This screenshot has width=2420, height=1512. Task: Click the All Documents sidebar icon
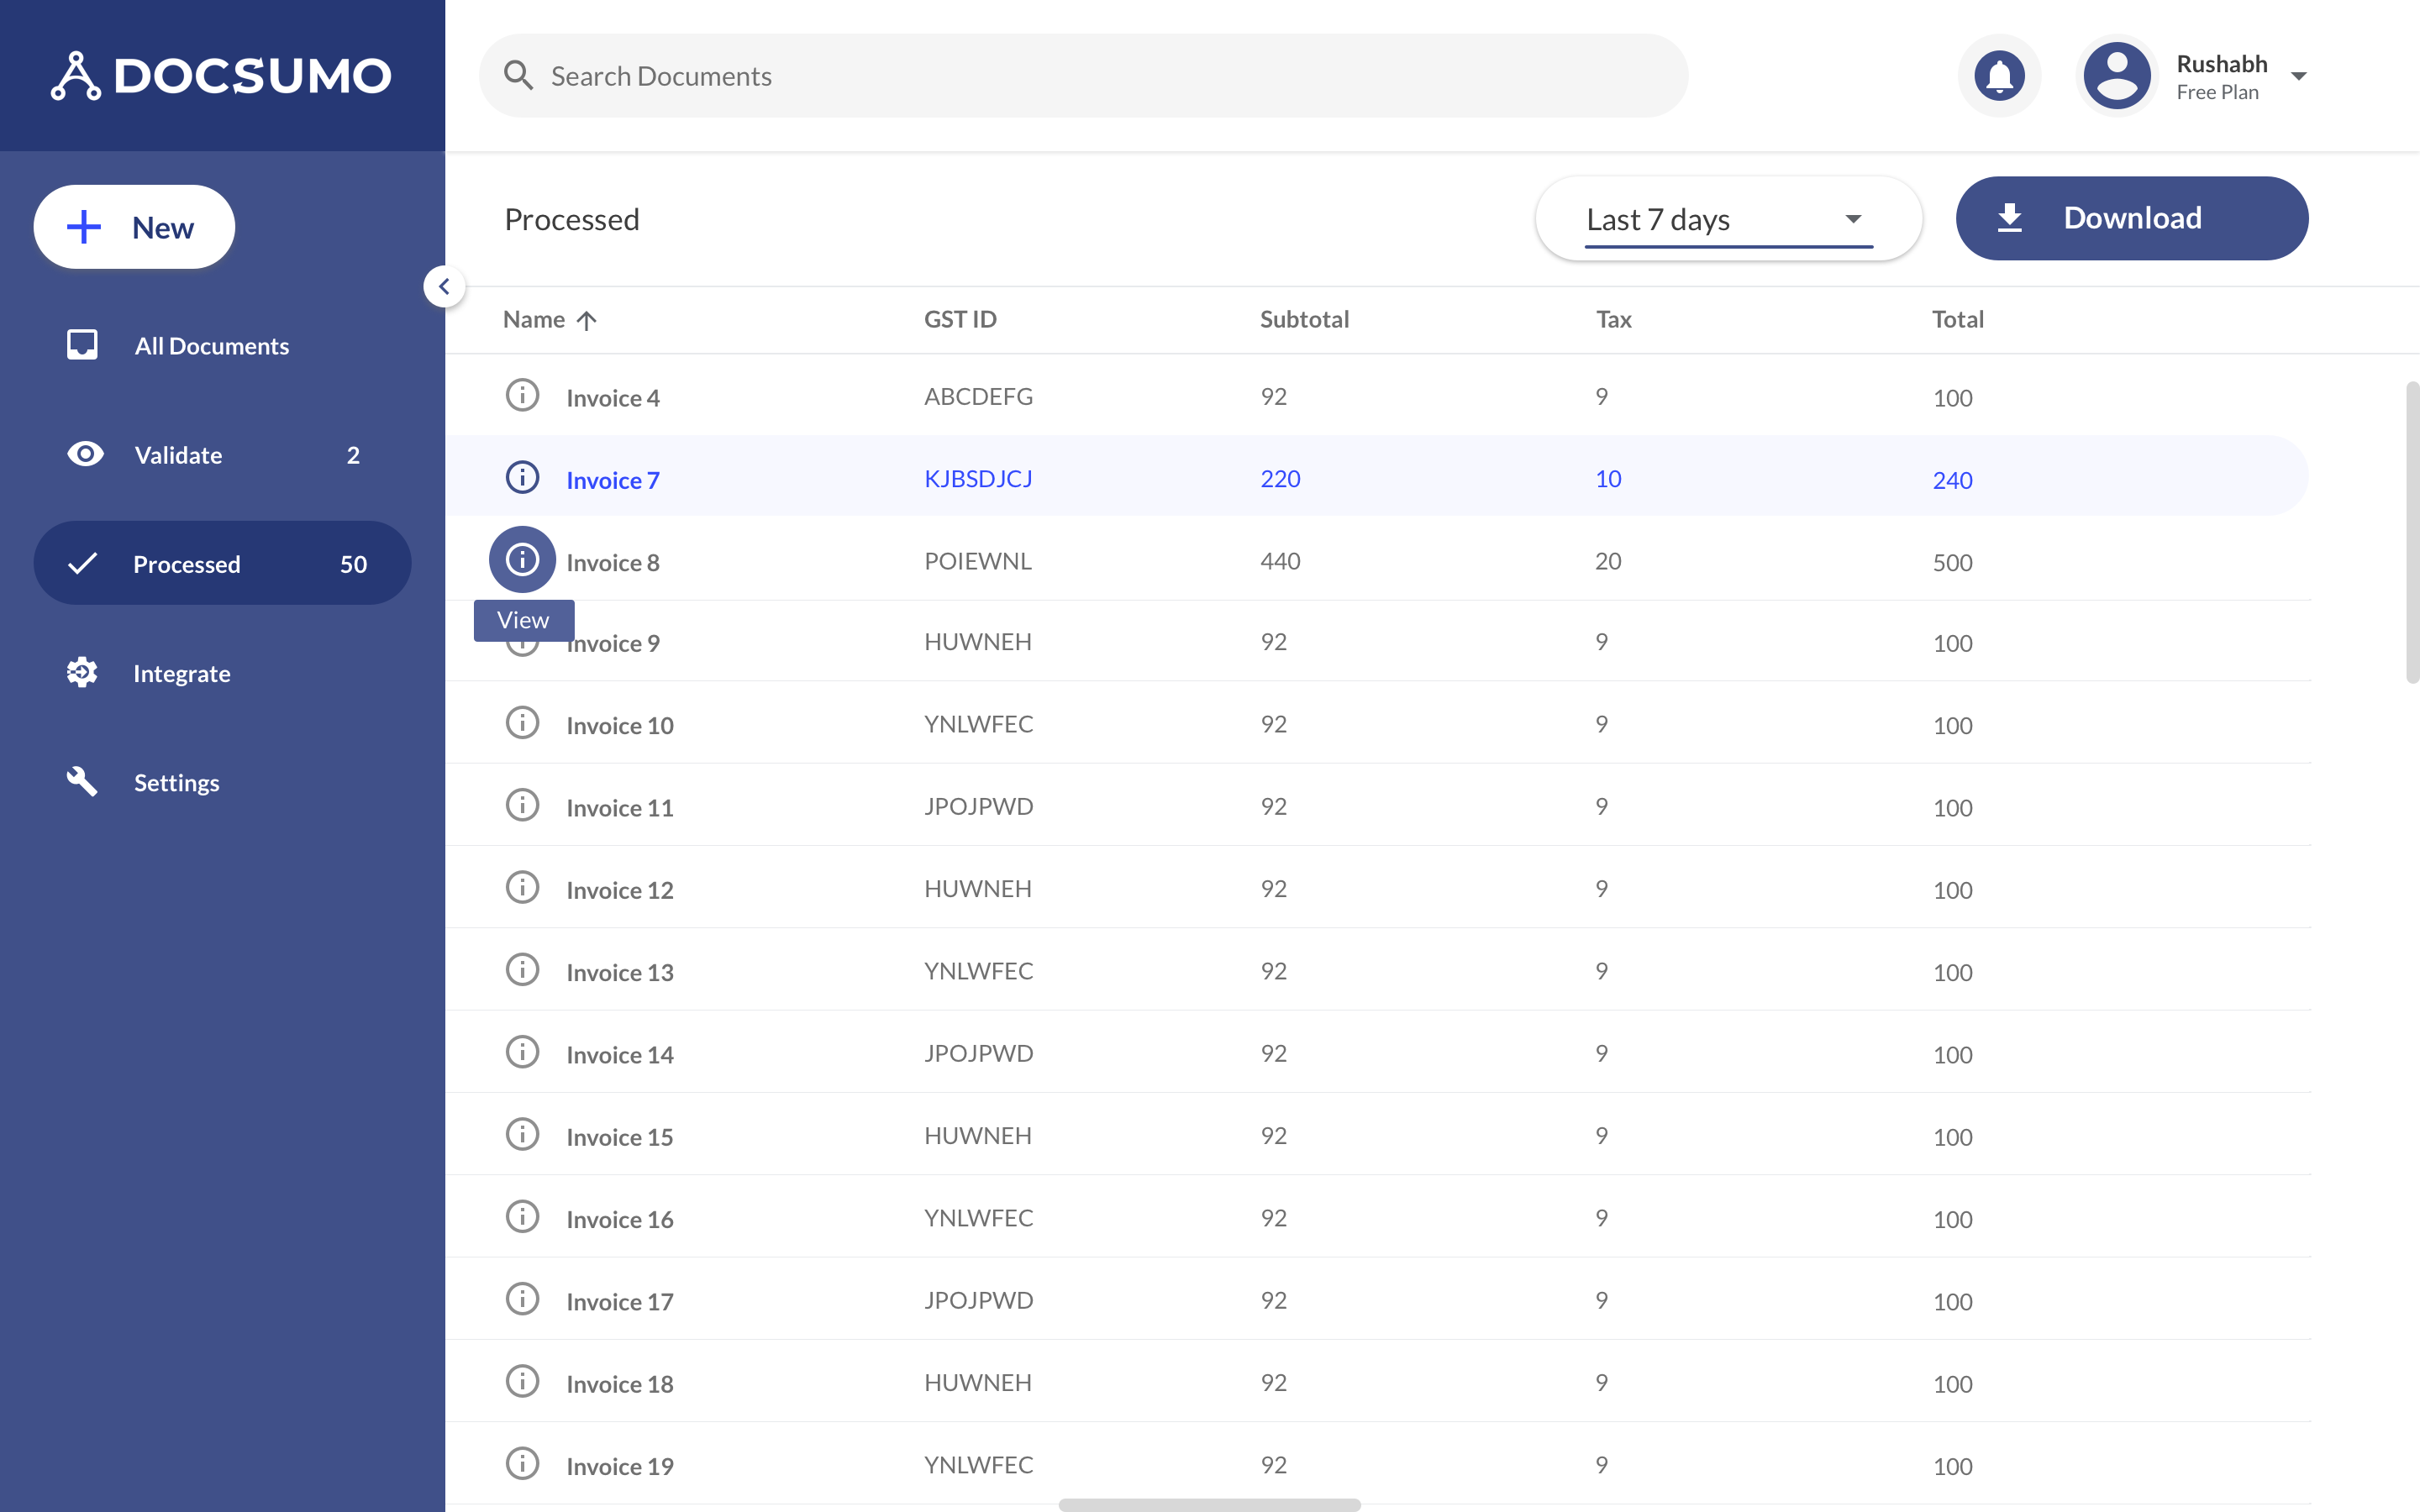[82, 344]
